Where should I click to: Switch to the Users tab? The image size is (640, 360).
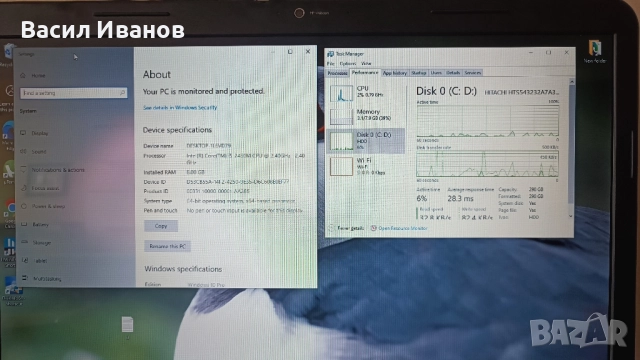[x=436, y=73]
